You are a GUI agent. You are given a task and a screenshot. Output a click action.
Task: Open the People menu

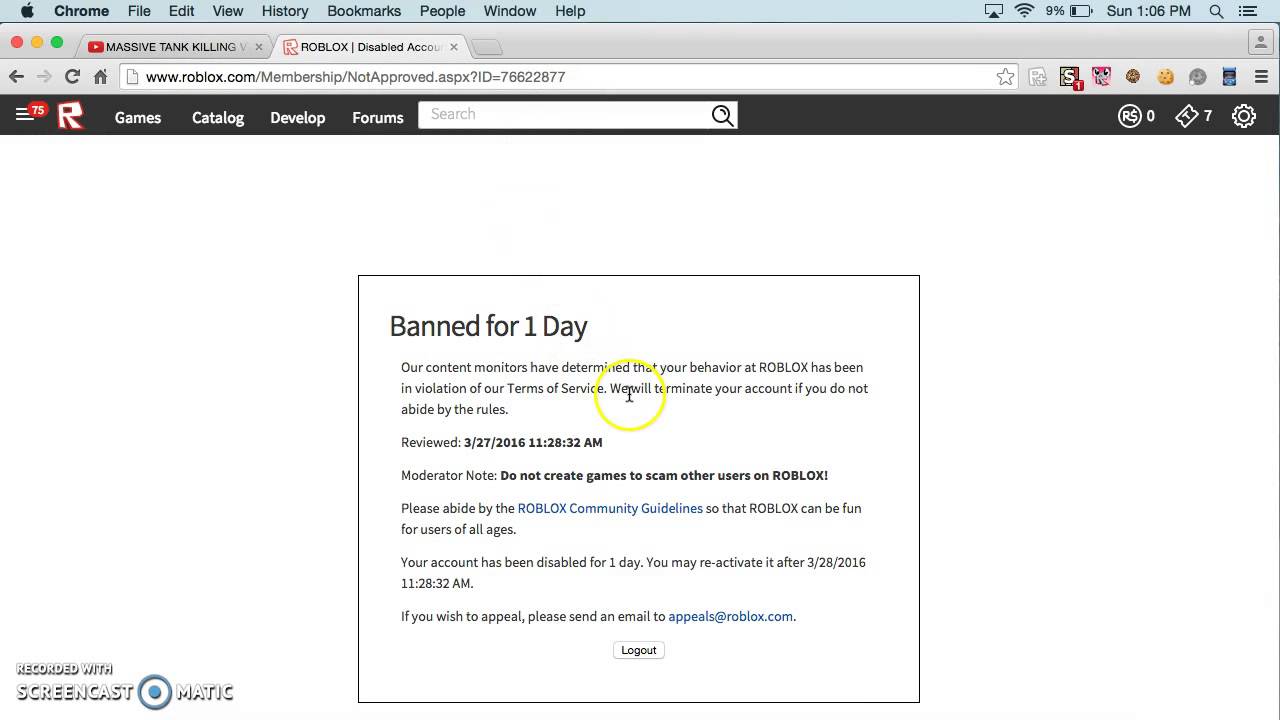(x=442, y=11)
